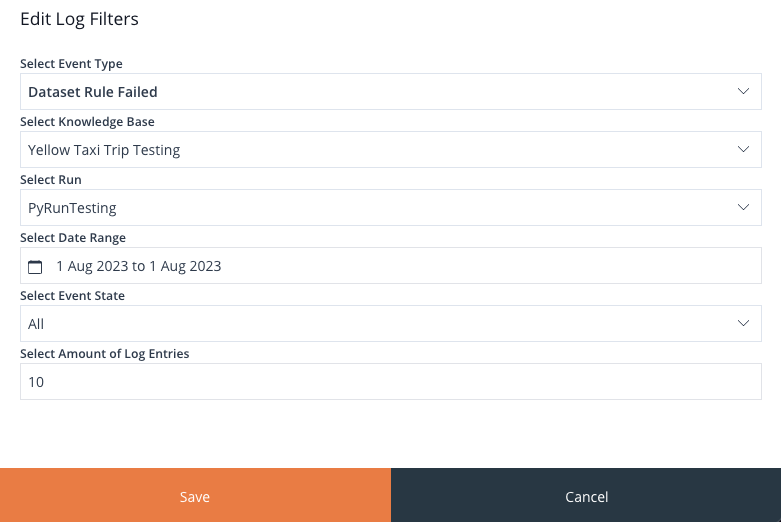This screenshot has height=522, width=781.
Task: Click the Select Date Range label
Action: click(x=73, y=238)
